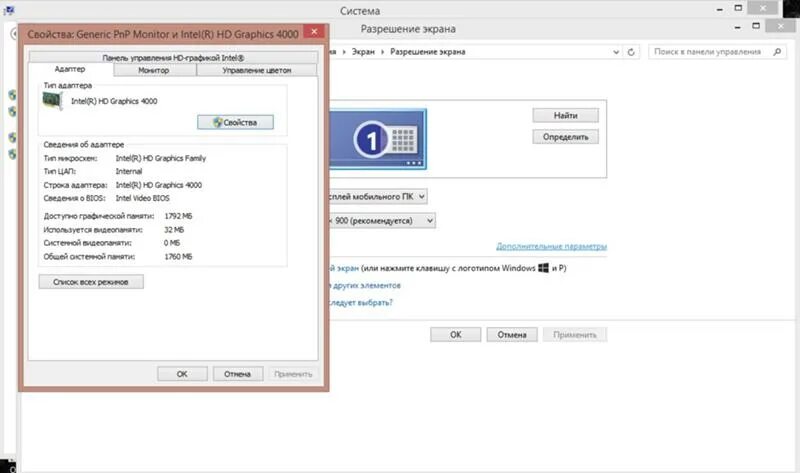Click the Определить button
Image resolution: width=800 pixels, height=473 pixels.
(565, 137)
